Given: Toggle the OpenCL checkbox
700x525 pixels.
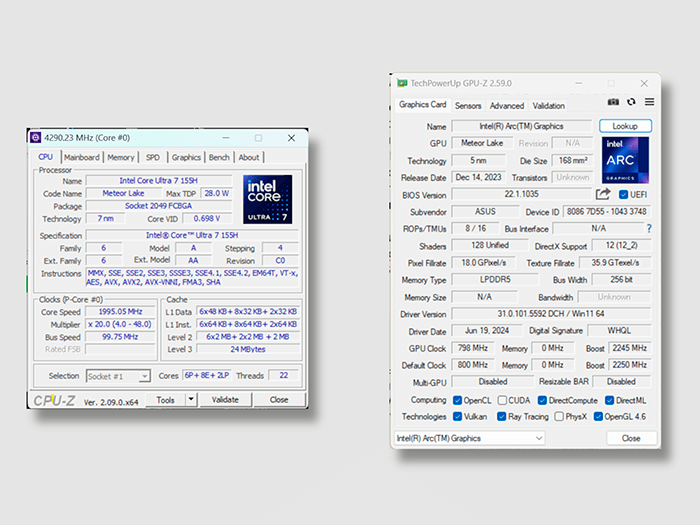Looking at the screenshot, I should [x=457, y=400].
